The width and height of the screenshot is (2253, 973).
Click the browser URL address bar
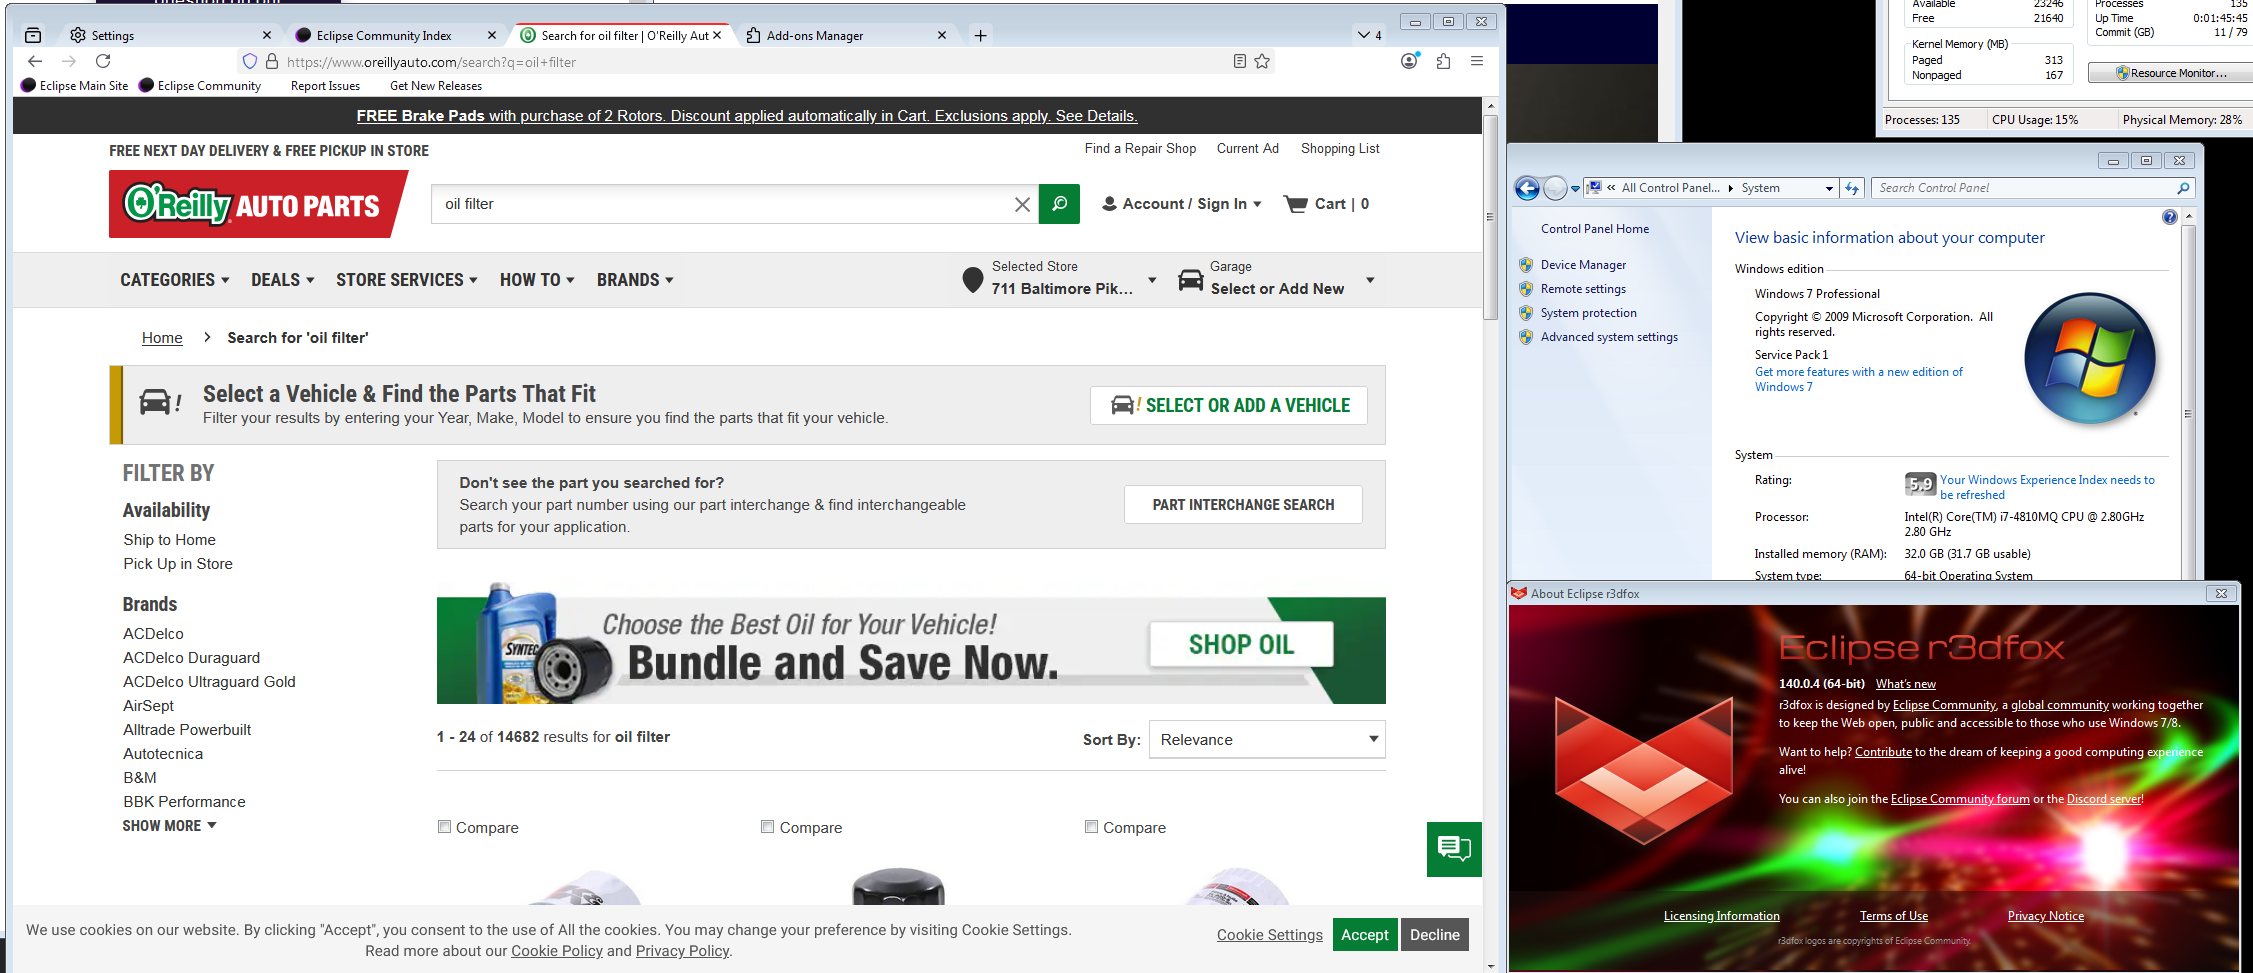coord(755,62)
